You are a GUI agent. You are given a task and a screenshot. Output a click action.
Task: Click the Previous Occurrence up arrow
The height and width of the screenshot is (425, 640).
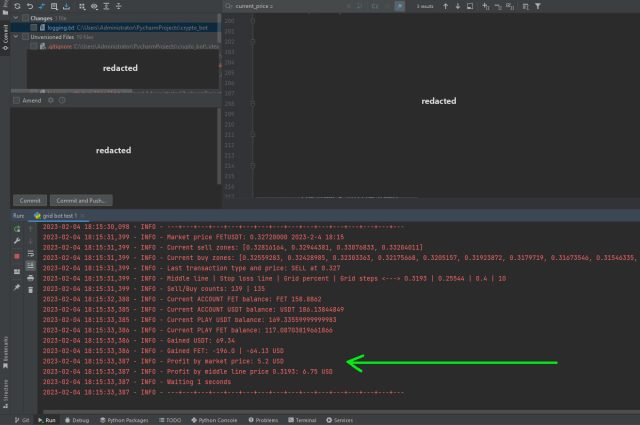click(445, 6)
